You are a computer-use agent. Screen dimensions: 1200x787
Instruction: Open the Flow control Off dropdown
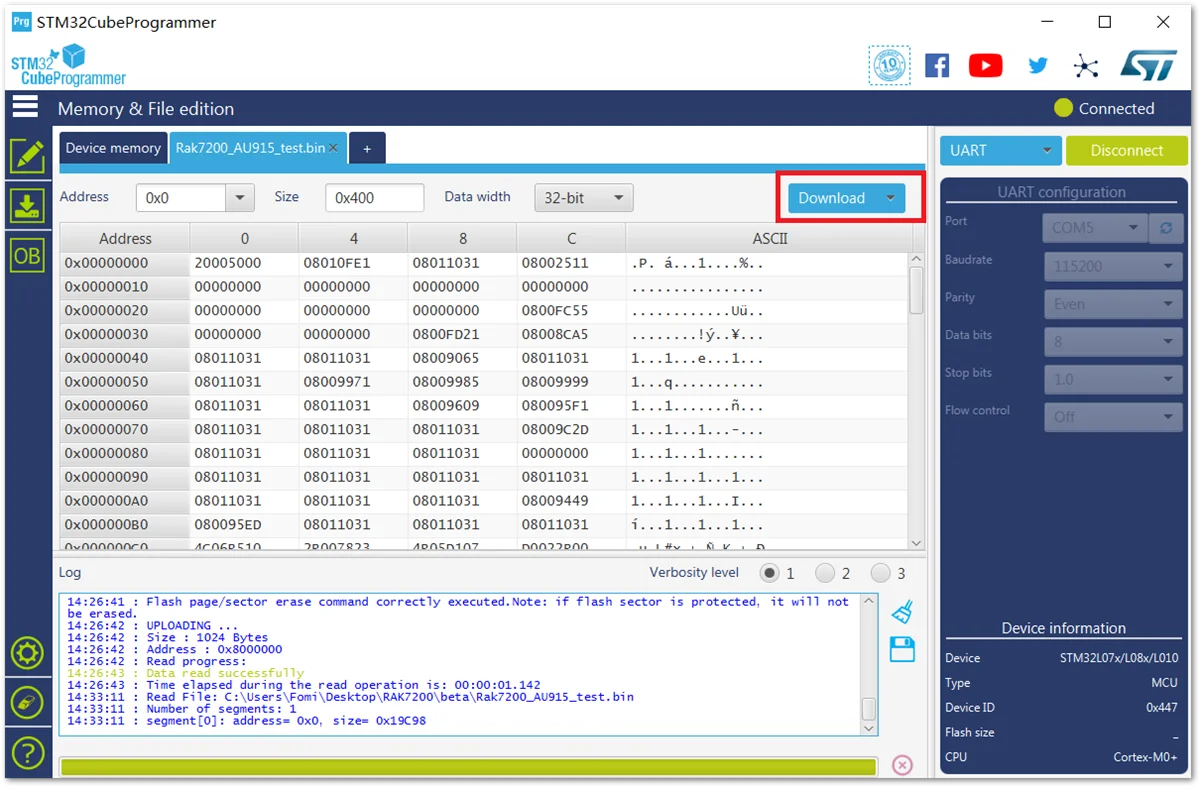click(1113, 417)
